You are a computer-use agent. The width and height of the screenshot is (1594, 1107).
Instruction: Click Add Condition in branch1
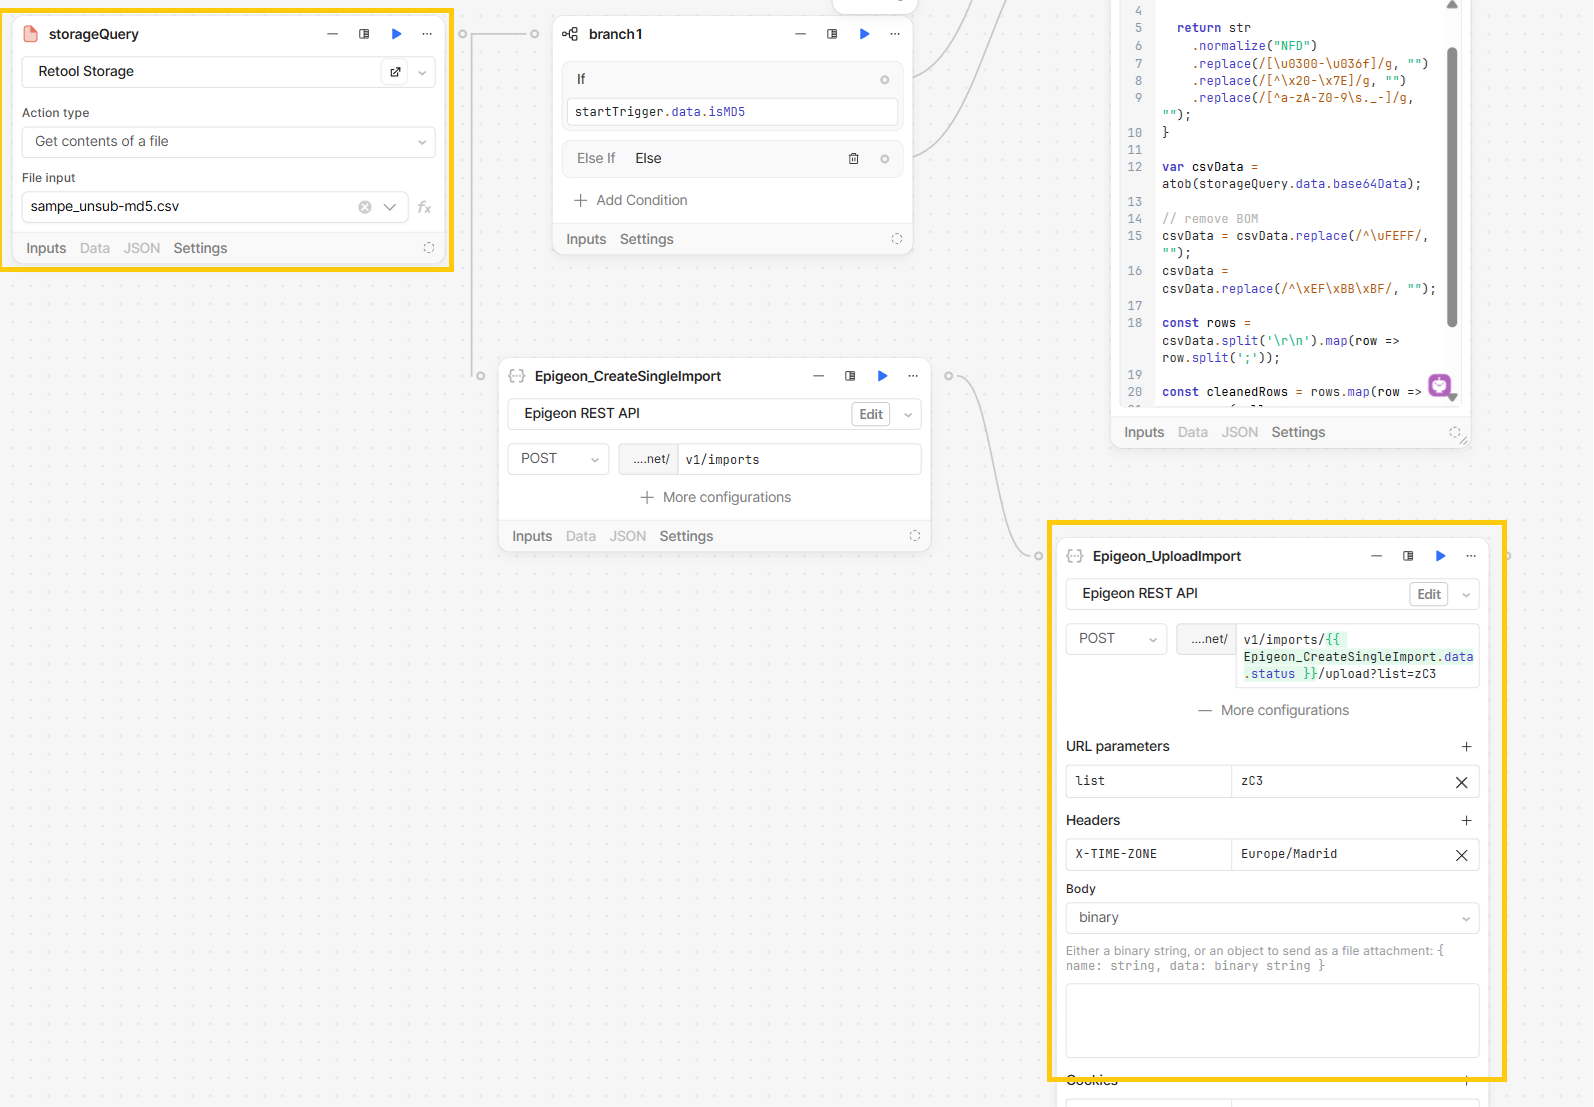pos(631,201)
